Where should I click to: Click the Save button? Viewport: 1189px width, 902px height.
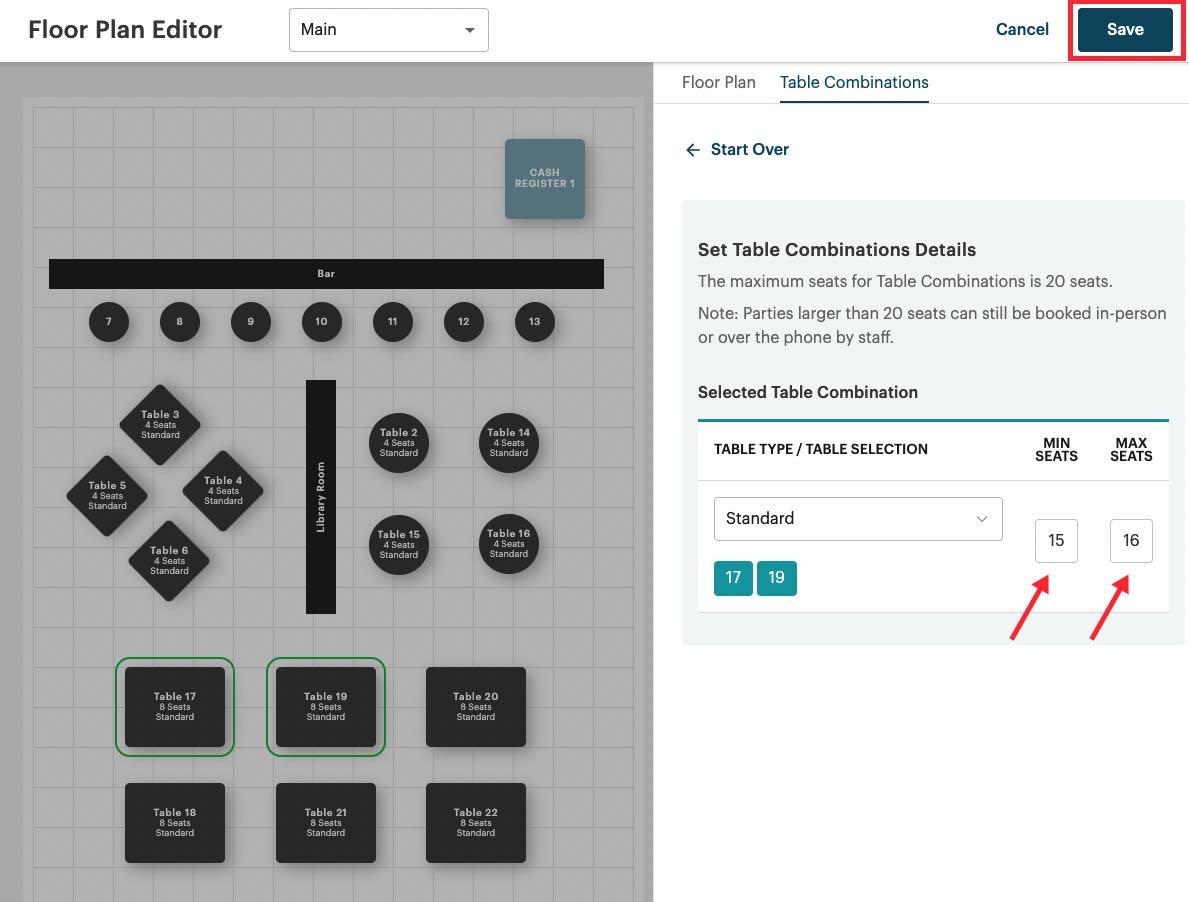(1125, 29)
